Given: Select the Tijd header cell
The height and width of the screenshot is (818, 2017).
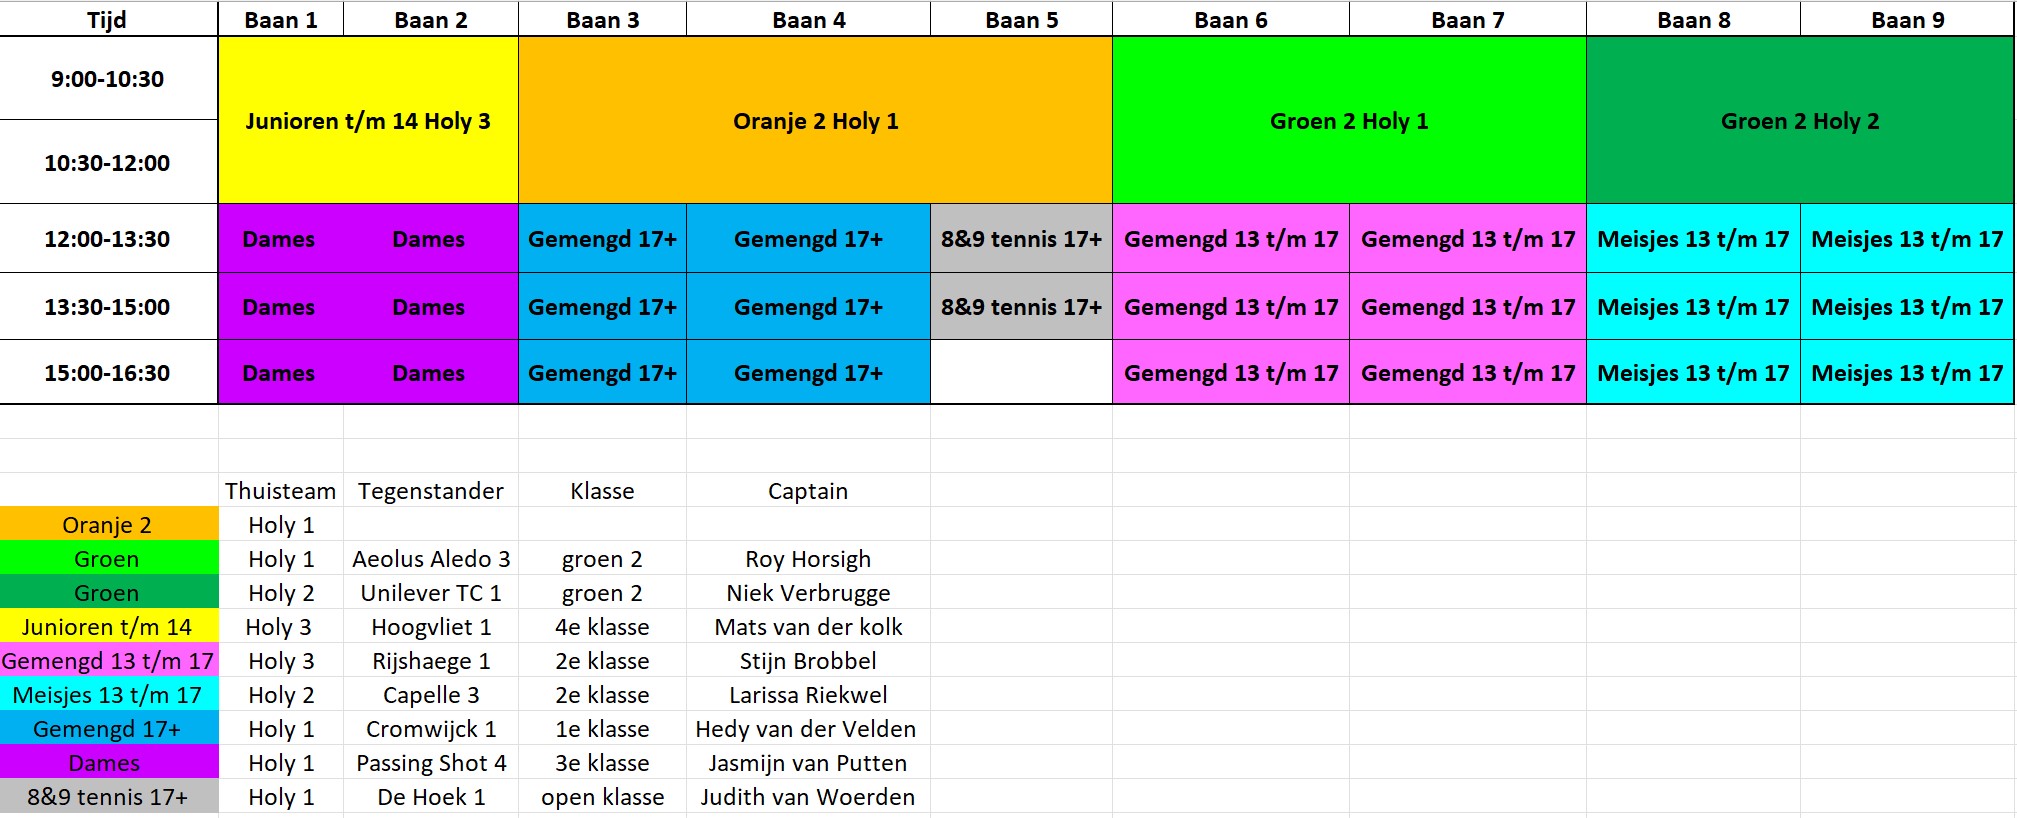Looking at the screenshot, I should pyautogui.click(x=108, y=20).
